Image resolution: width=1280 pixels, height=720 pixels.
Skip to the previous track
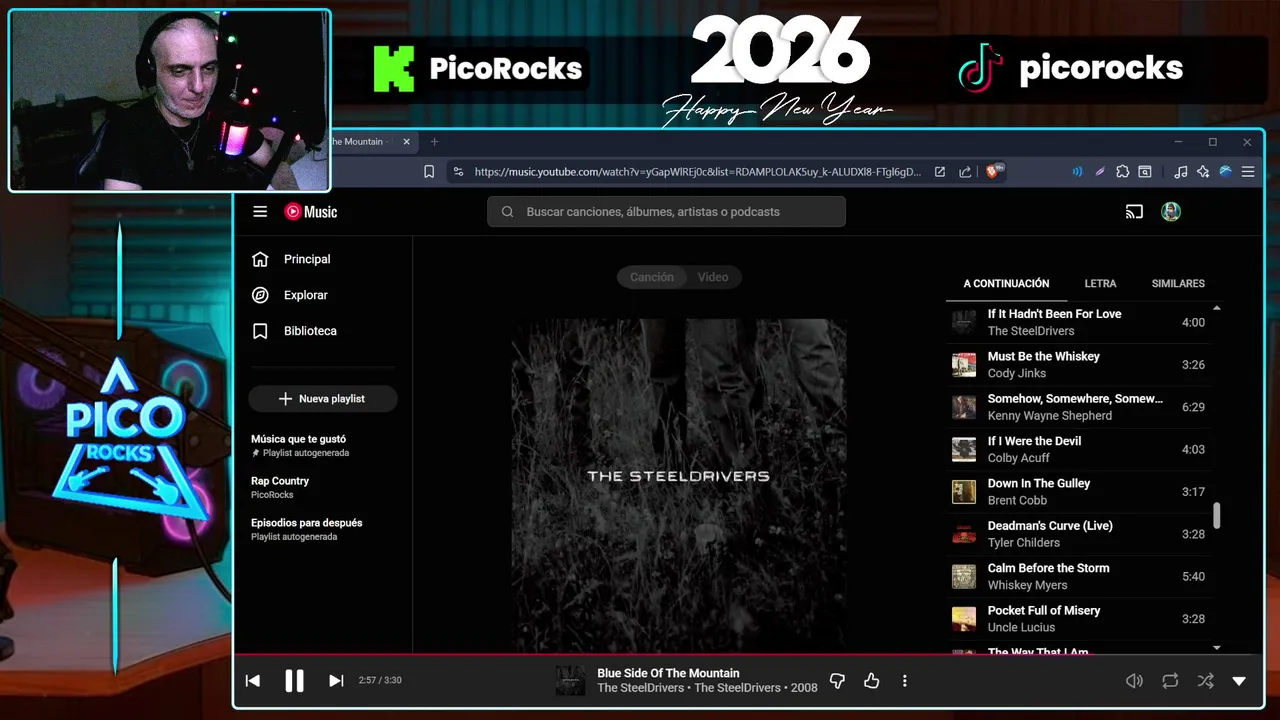(x=253, y=681)
